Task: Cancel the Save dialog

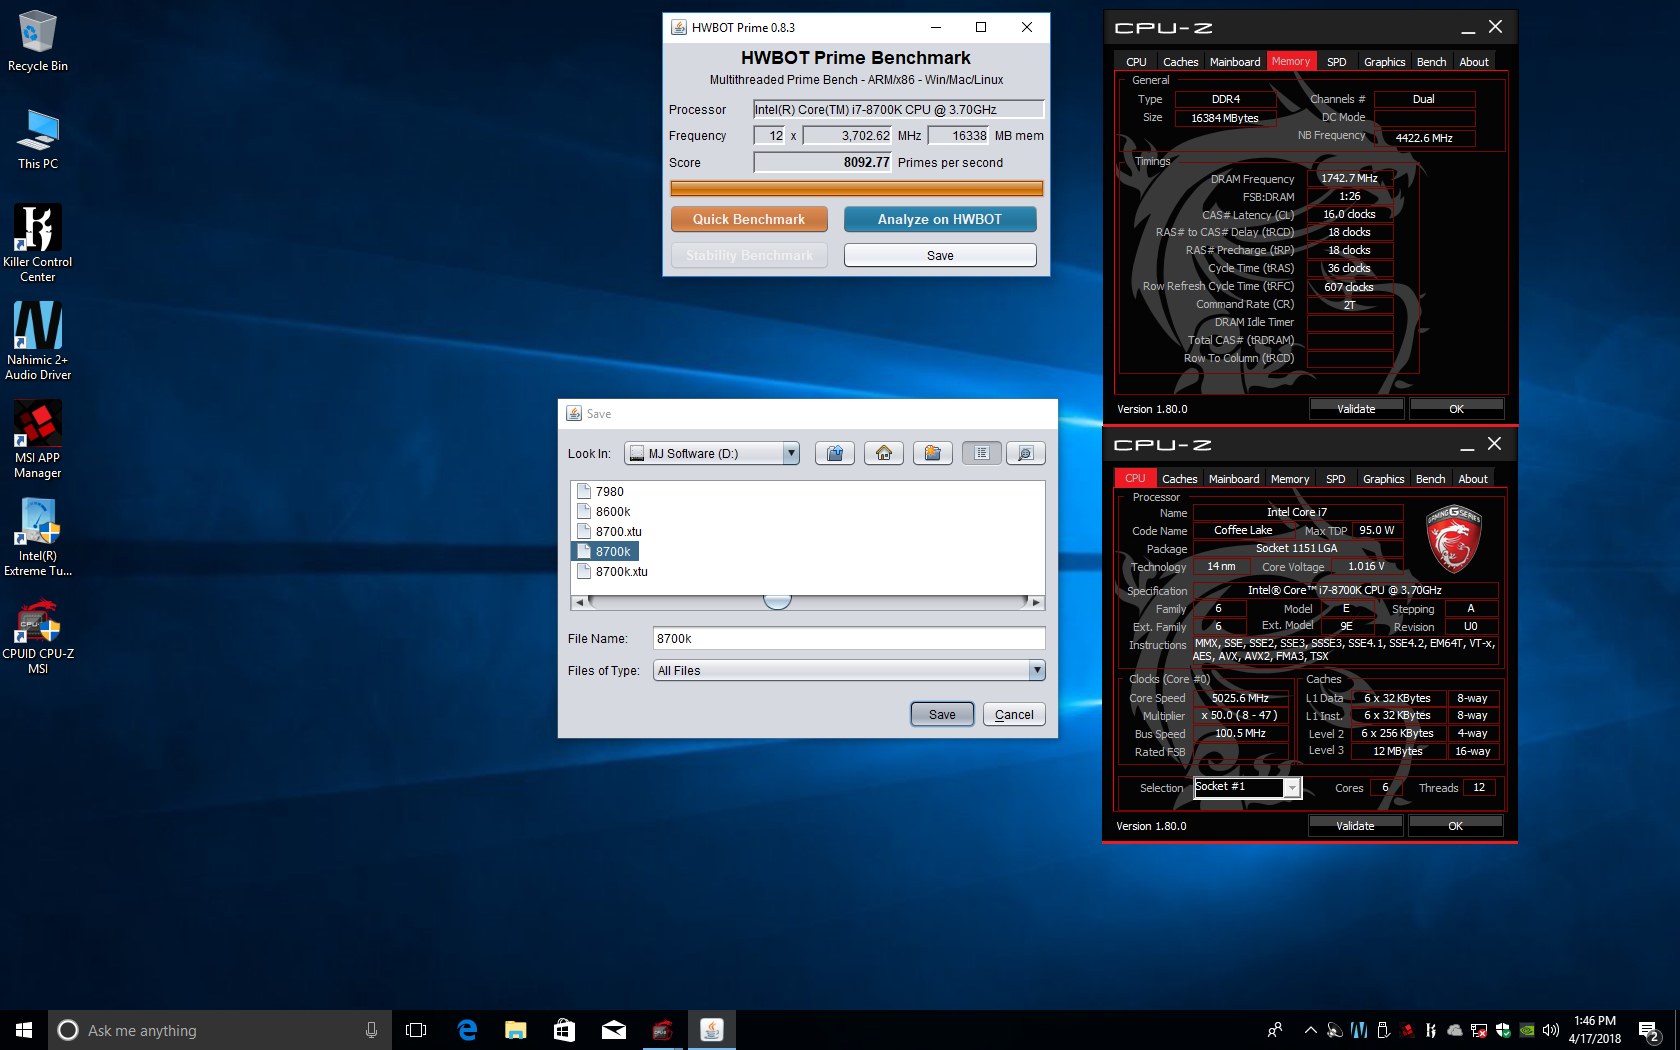Action: [x=1014, y=714]
